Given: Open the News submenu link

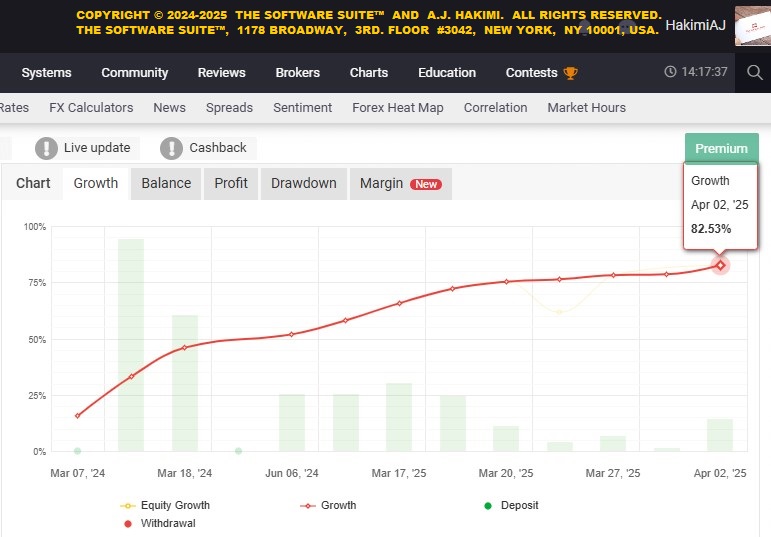Looking at the screenshot, I should pos(169,108).
